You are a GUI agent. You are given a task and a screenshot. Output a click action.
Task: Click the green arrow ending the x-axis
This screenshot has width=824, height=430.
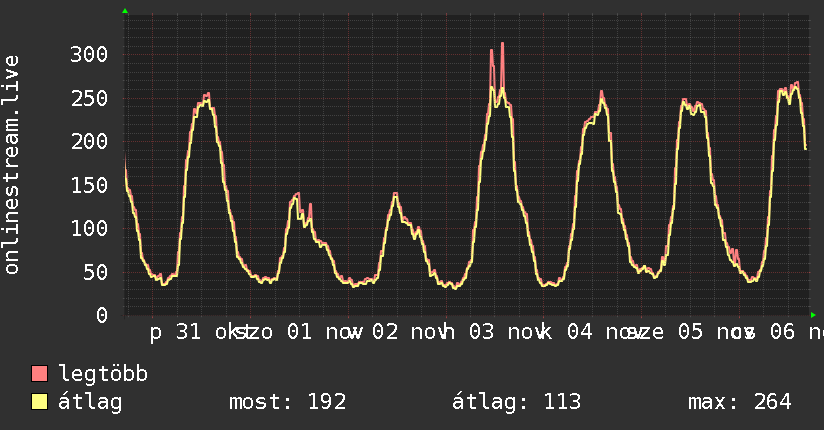coord(812,314)
